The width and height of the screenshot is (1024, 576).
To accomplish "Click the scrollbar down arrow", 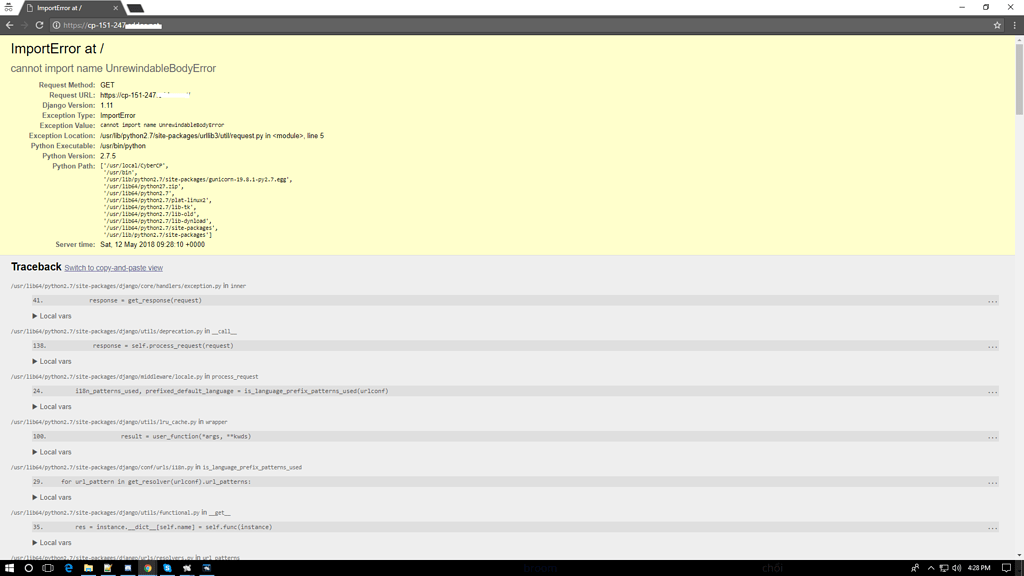I will pyautogui.click(x=1019, y=555).
